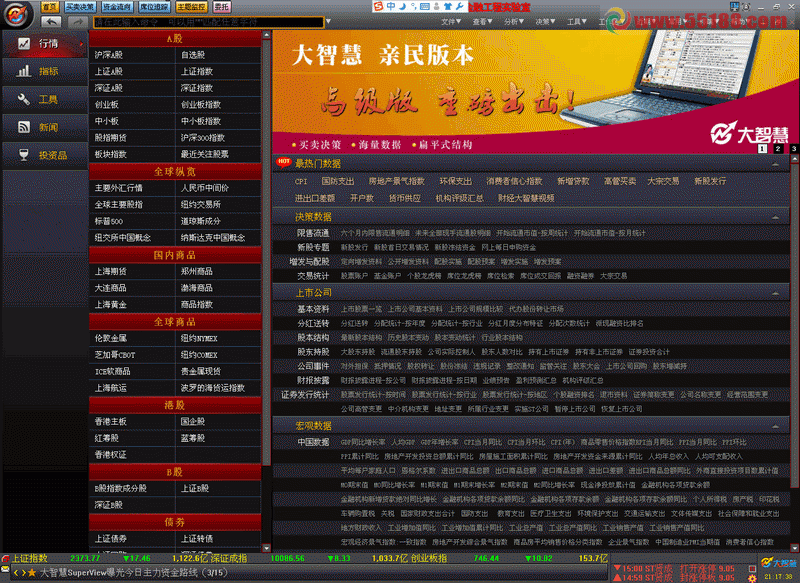Open the 查看 dropdown menu
This screenshot has width=800, height=583.
tap(482, 21)
